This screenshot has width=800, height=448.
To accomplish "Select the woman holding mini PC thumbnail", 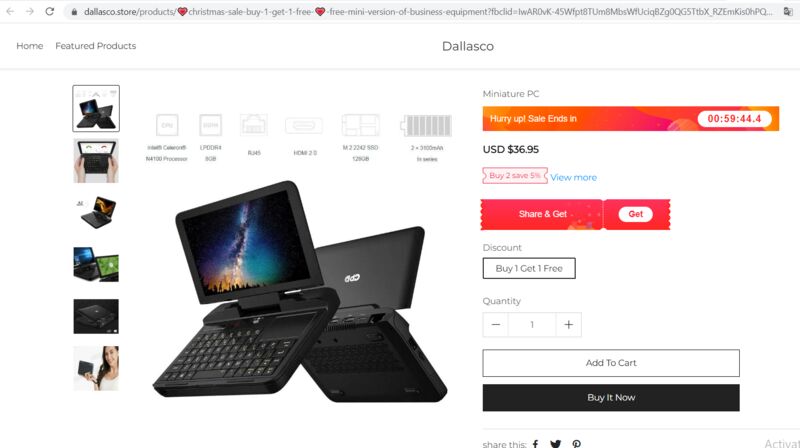I will point(96,368).
